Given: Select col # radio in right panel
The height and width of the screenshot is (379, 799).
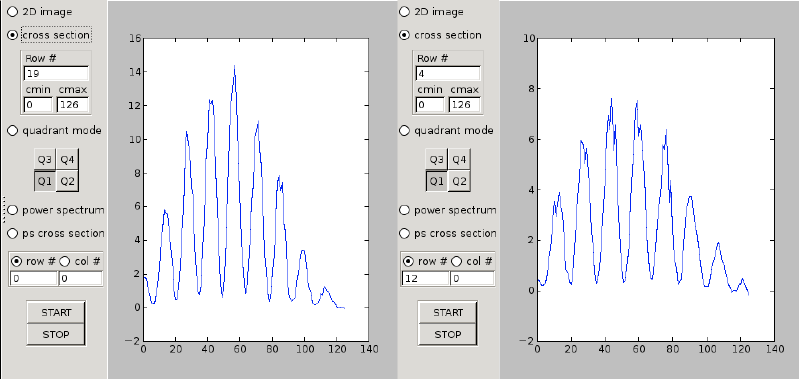Looking at the screenshot, I should pos(457,261).
